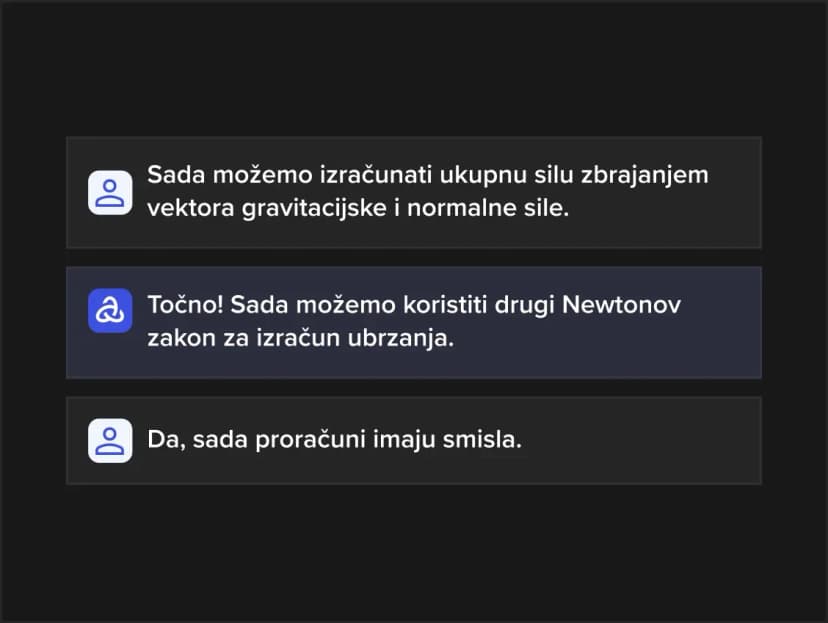
Task: Click the line 'zakon za izračun ubrzanja.'
Action: coord(300,338)
